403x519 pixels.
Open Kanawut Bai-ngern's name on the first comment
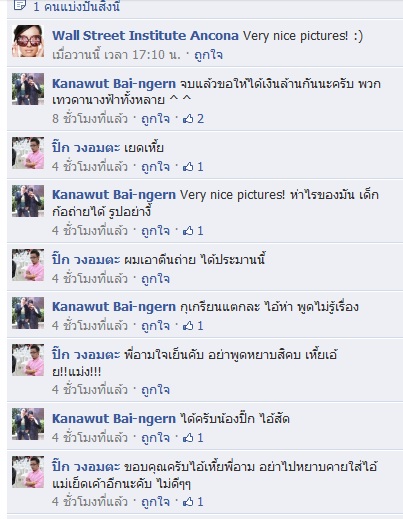114,84
